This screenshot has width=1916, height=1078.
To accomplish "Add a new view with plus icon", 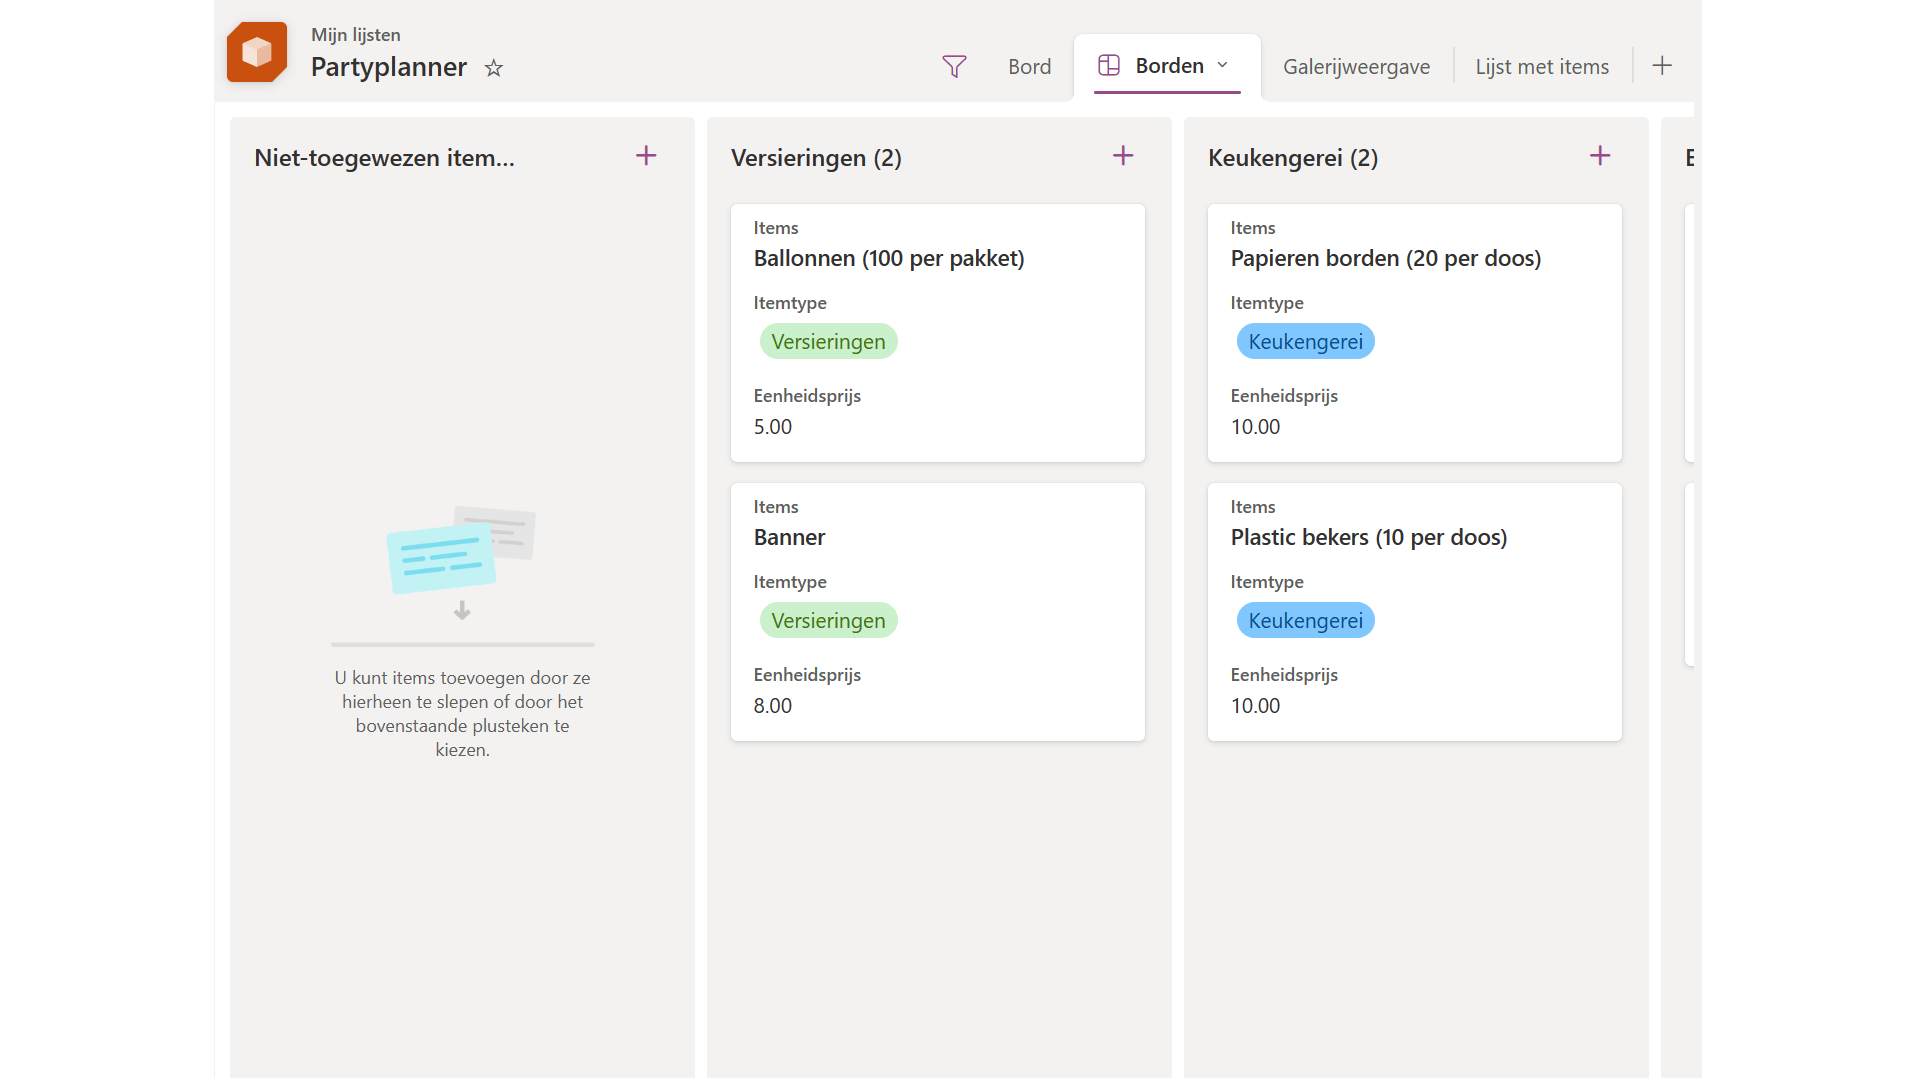I will coord(1662,66).
